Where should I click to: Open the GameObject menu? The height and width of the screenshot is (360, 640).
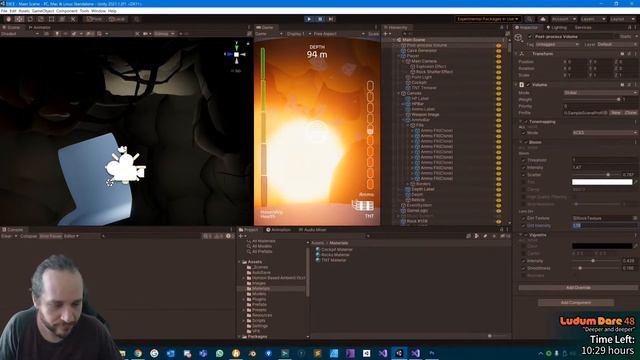pyautogui.click(x=43, y=11)
